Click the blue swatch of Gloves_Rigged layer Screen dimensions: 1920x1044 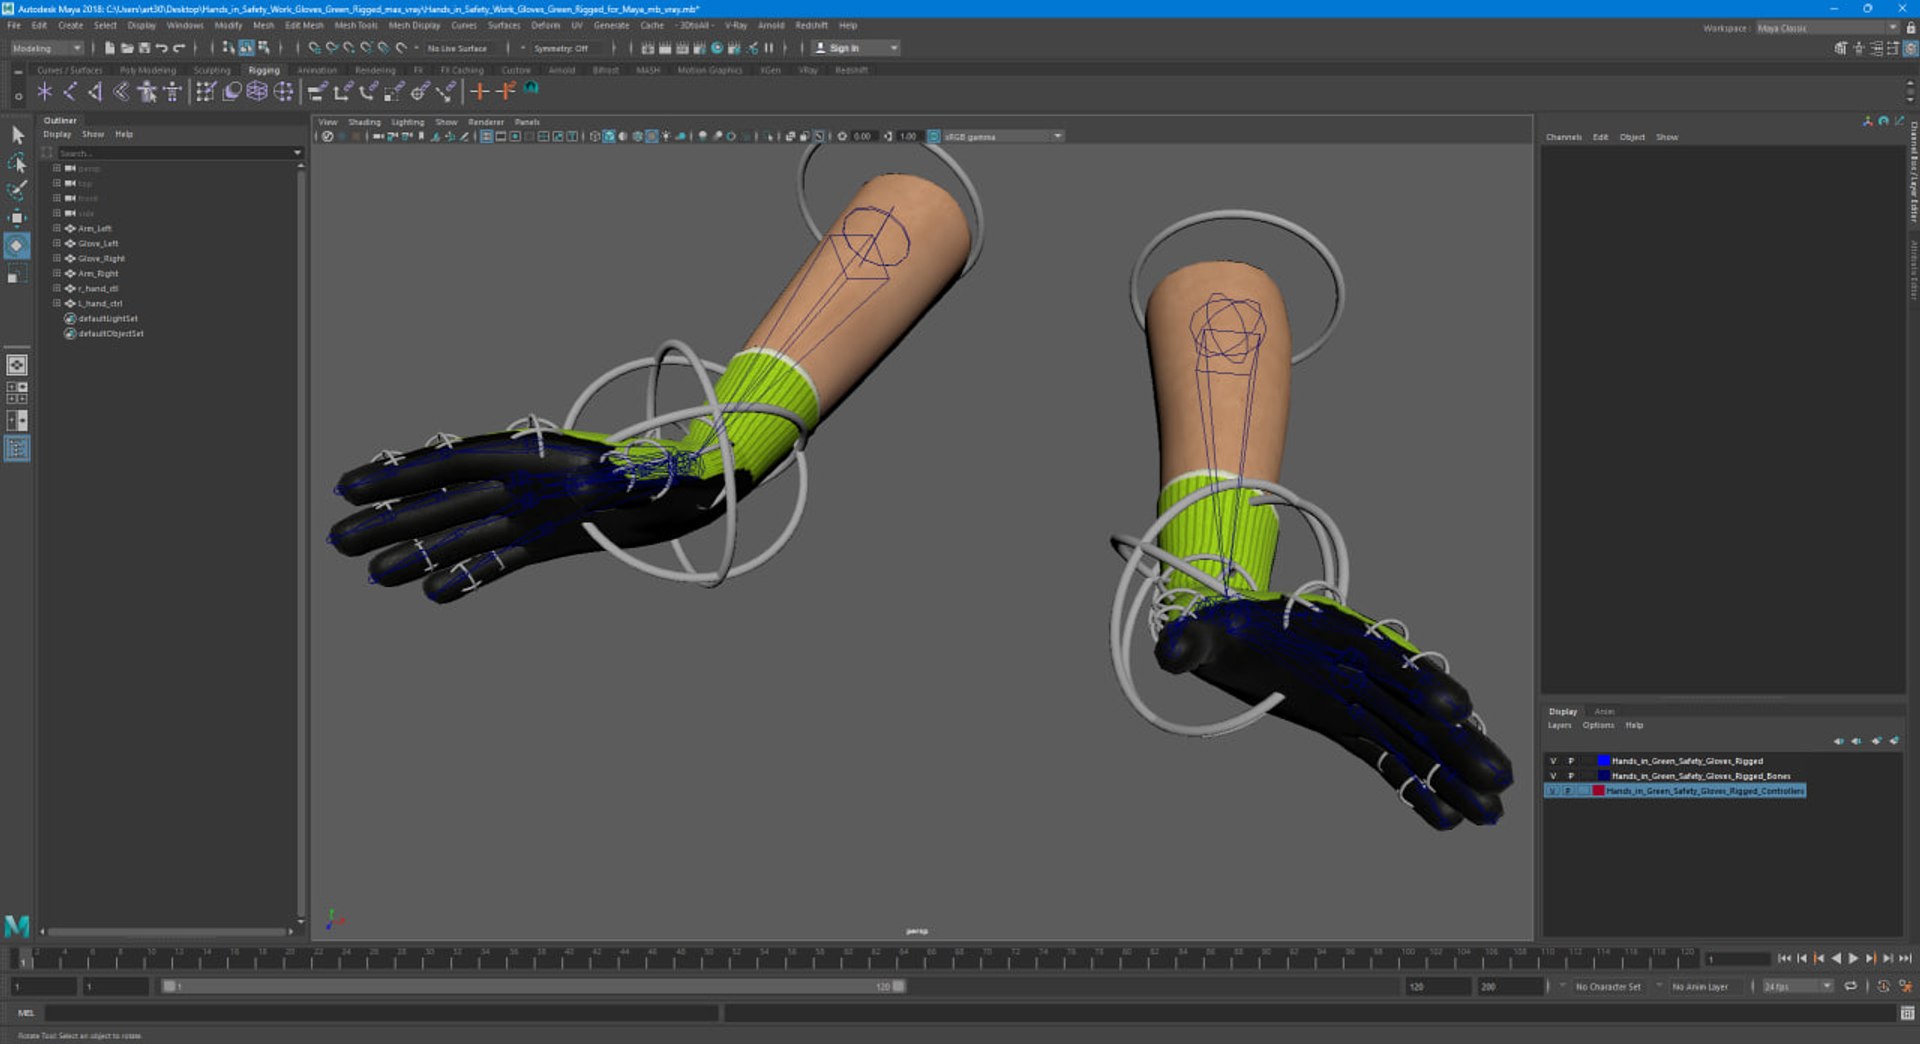tap(1604, 761)
